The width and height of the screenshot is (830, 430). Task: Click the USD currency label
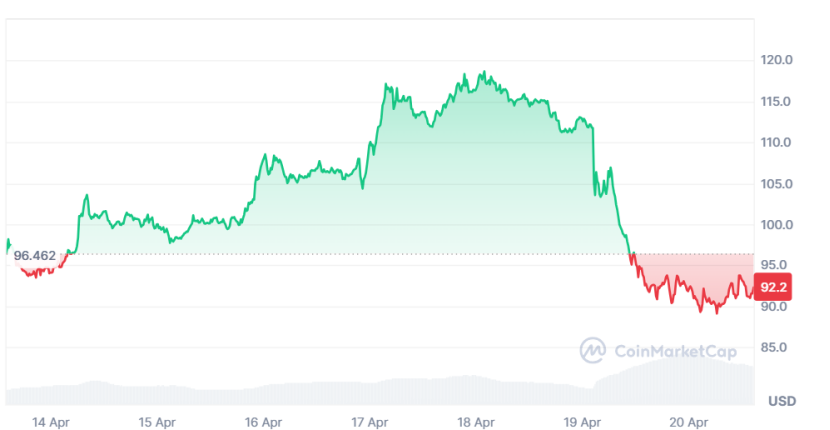click(782, 401)
